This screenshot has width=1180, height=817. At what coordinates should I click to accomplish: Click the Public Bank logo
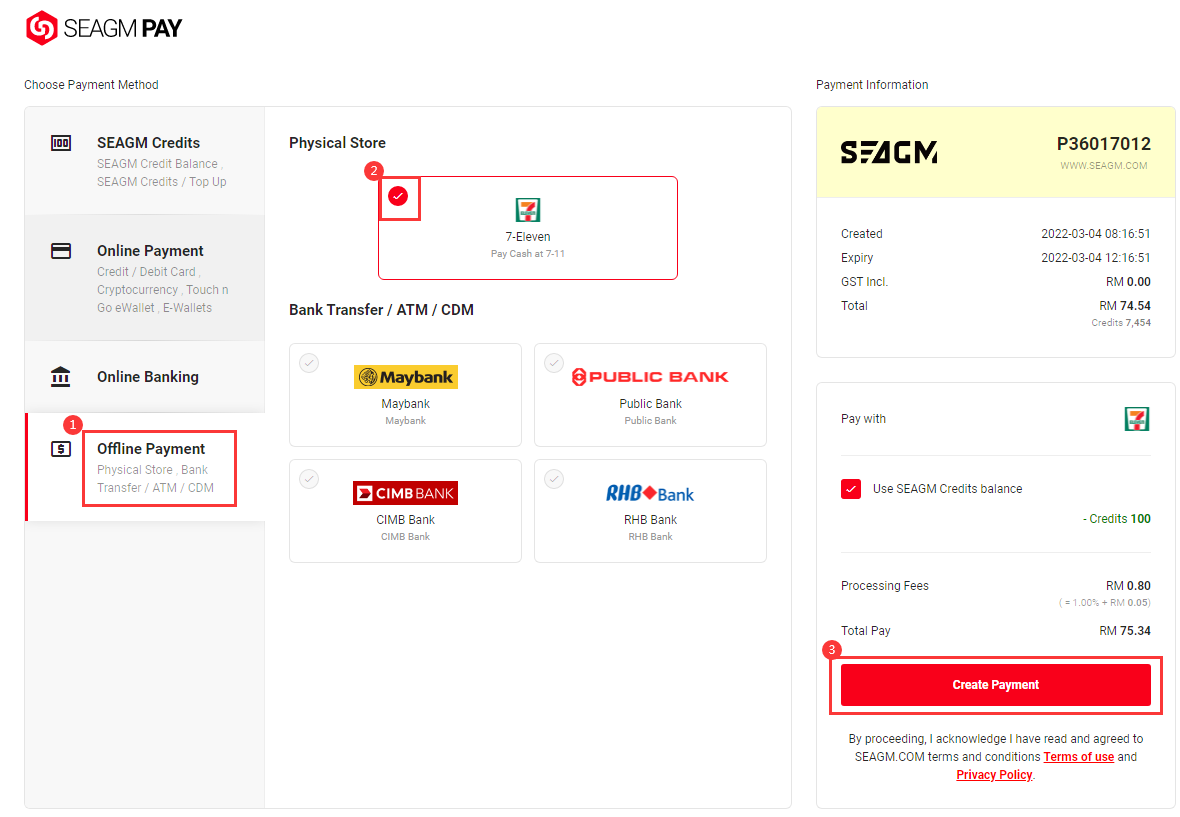click(650, 377)
